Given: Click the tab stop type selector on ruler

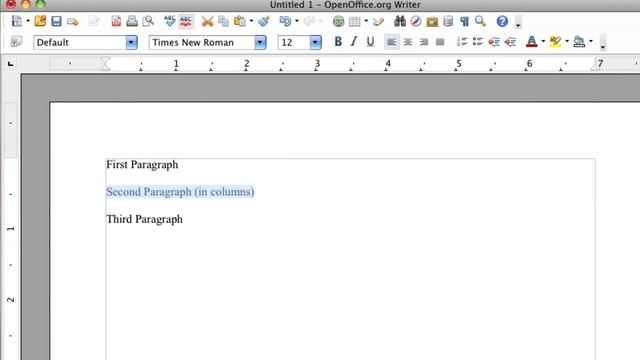Looking at the screenshot, I should tap(10, 64).
